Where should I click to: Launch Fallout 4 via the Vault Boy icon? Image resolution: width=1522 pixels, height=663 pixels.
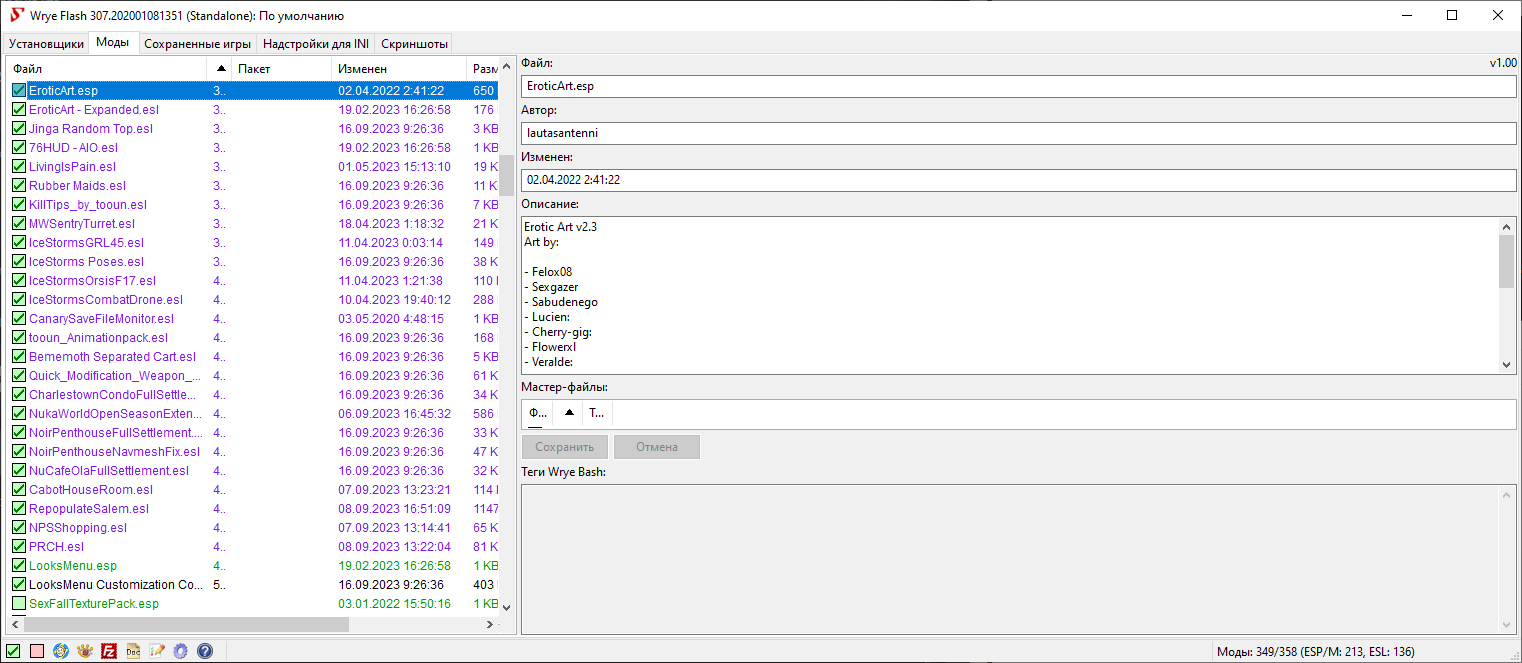(x=61, y=651)
